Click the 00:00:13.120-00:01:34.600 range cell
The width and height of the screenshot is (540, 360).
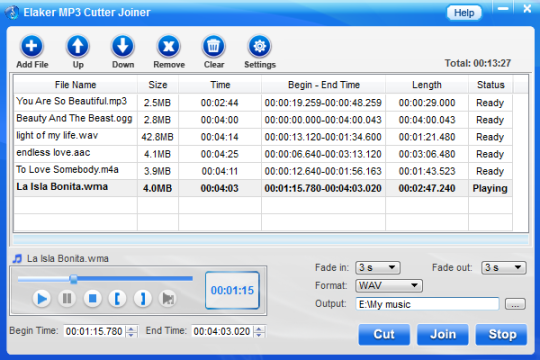[323, 137]
